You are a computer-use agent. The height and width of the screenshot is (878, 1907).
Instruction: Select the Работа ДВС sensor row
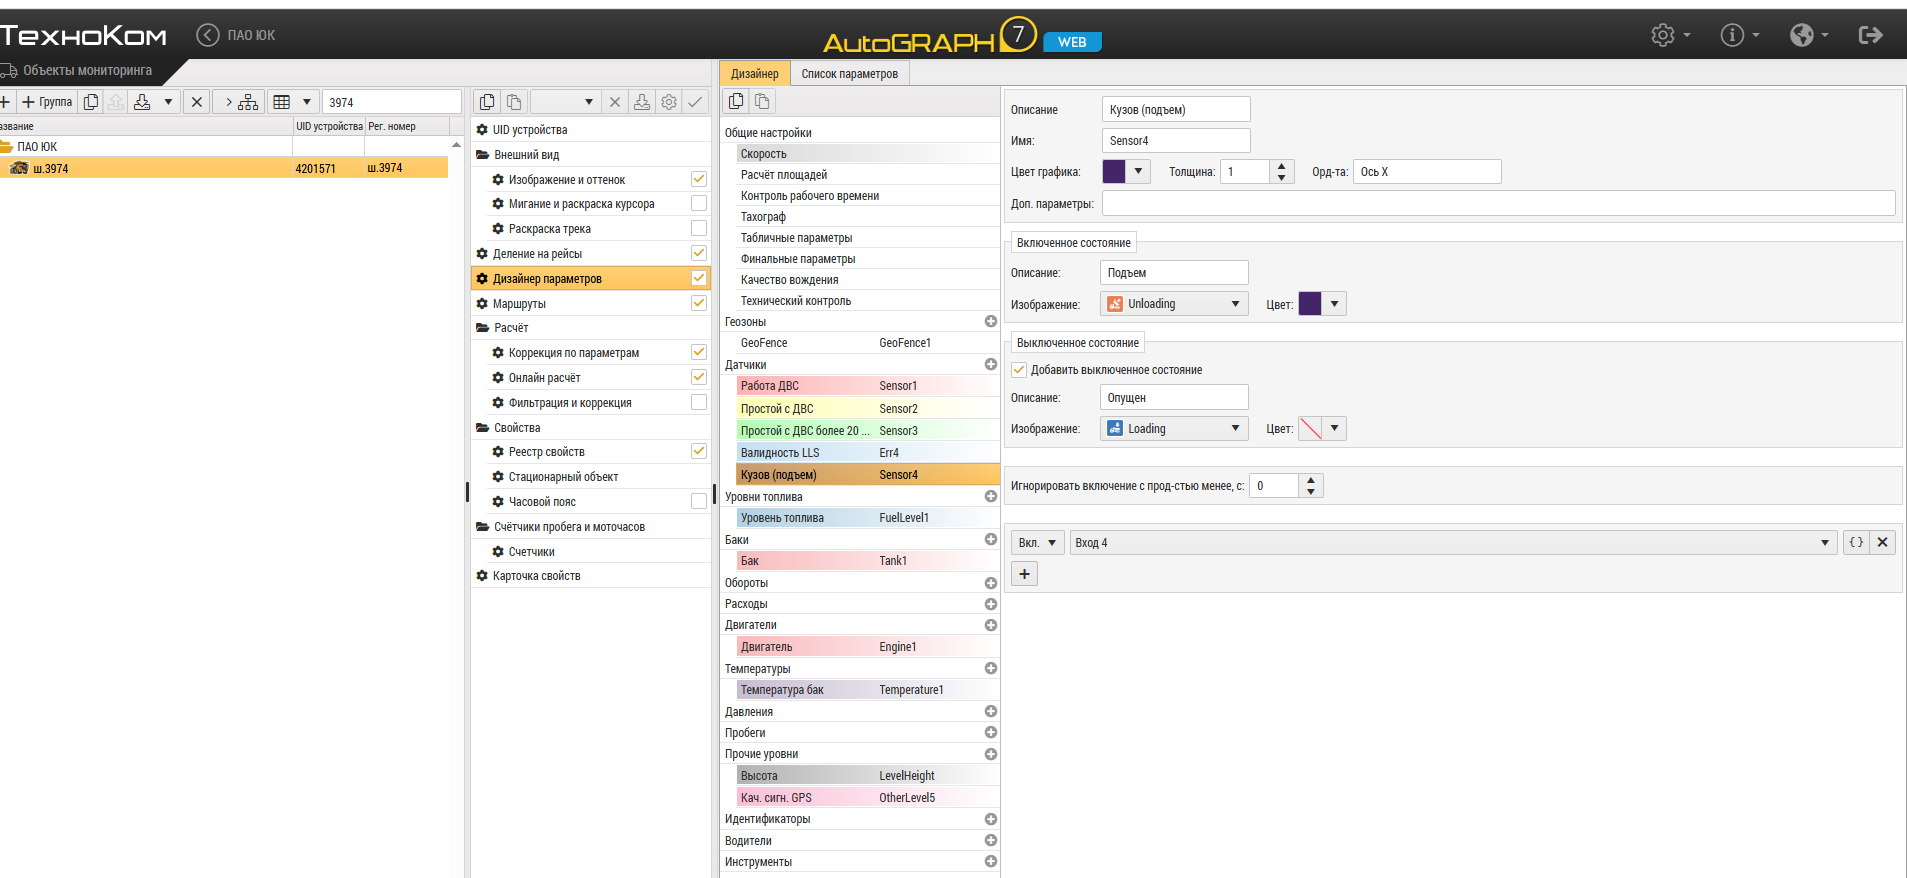[868, 385]
